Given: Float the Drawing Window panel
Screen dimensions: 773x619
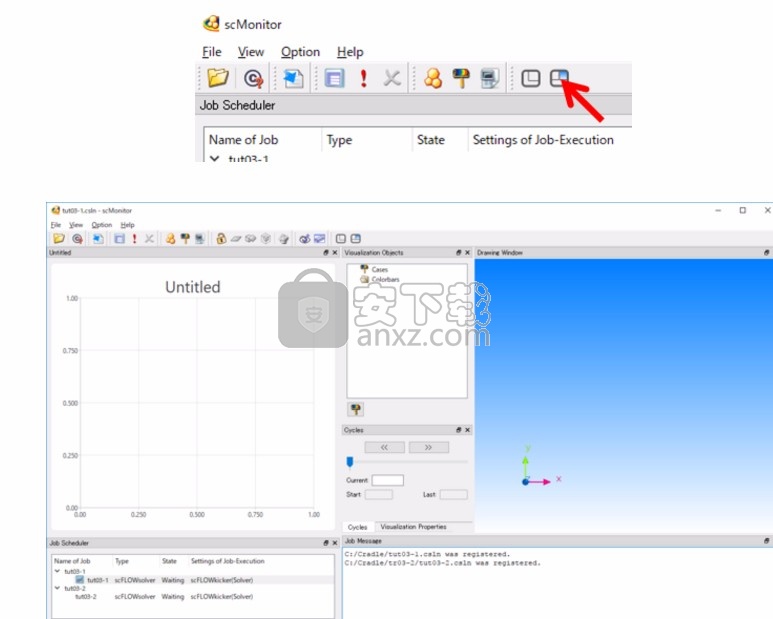Looking at the screenshot, I should point(767,252).
